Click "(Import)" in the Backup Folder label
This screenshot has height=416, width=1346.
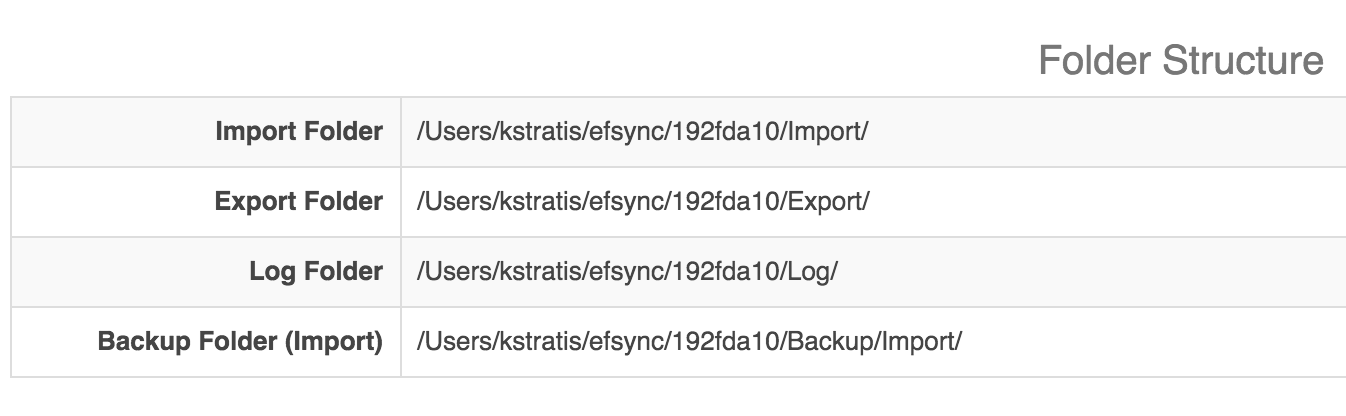[x=335, y=342]
